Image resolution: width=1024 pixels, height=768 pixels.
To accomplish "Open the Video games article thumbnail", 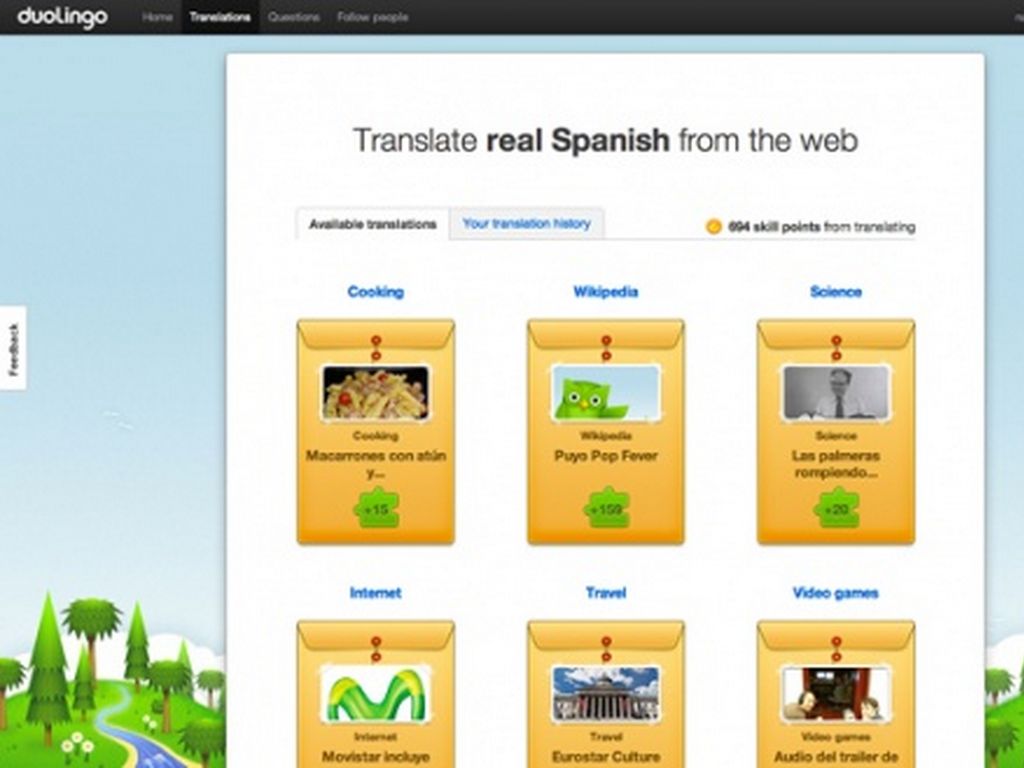I will tap(836, 694).
